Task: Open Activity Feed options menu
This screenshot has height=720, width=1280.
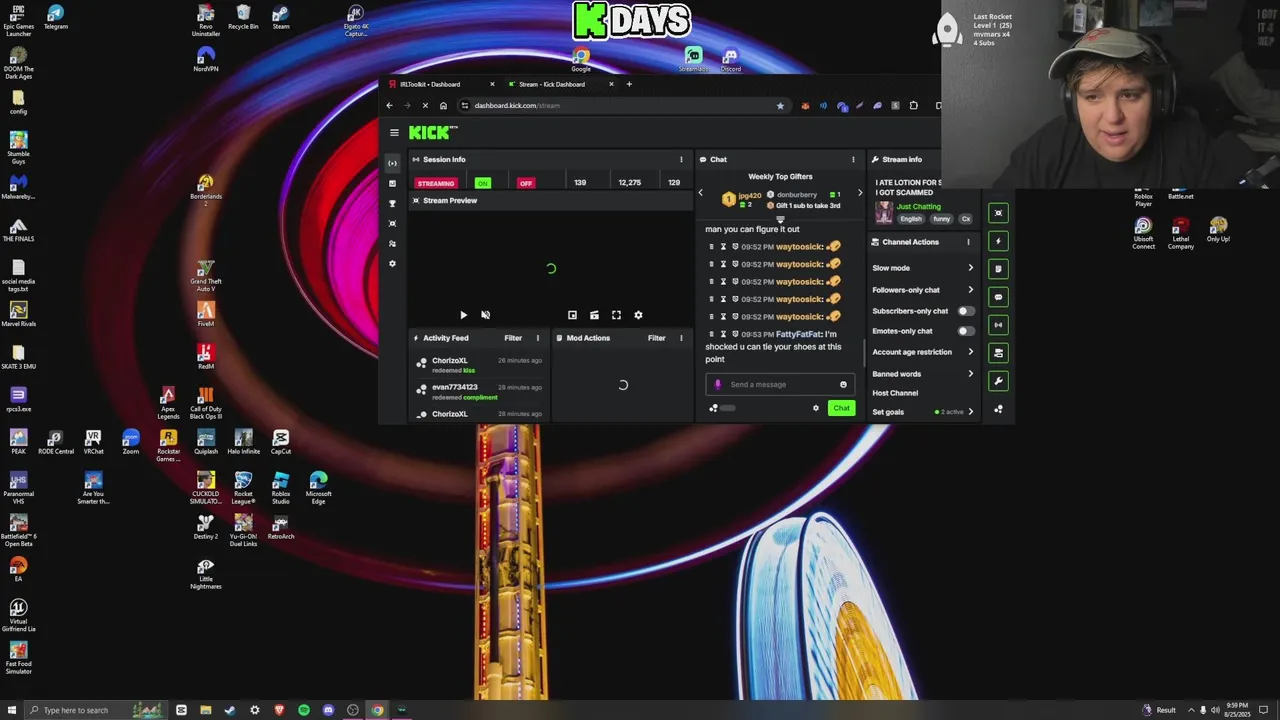Action: [x=537, y=338]
